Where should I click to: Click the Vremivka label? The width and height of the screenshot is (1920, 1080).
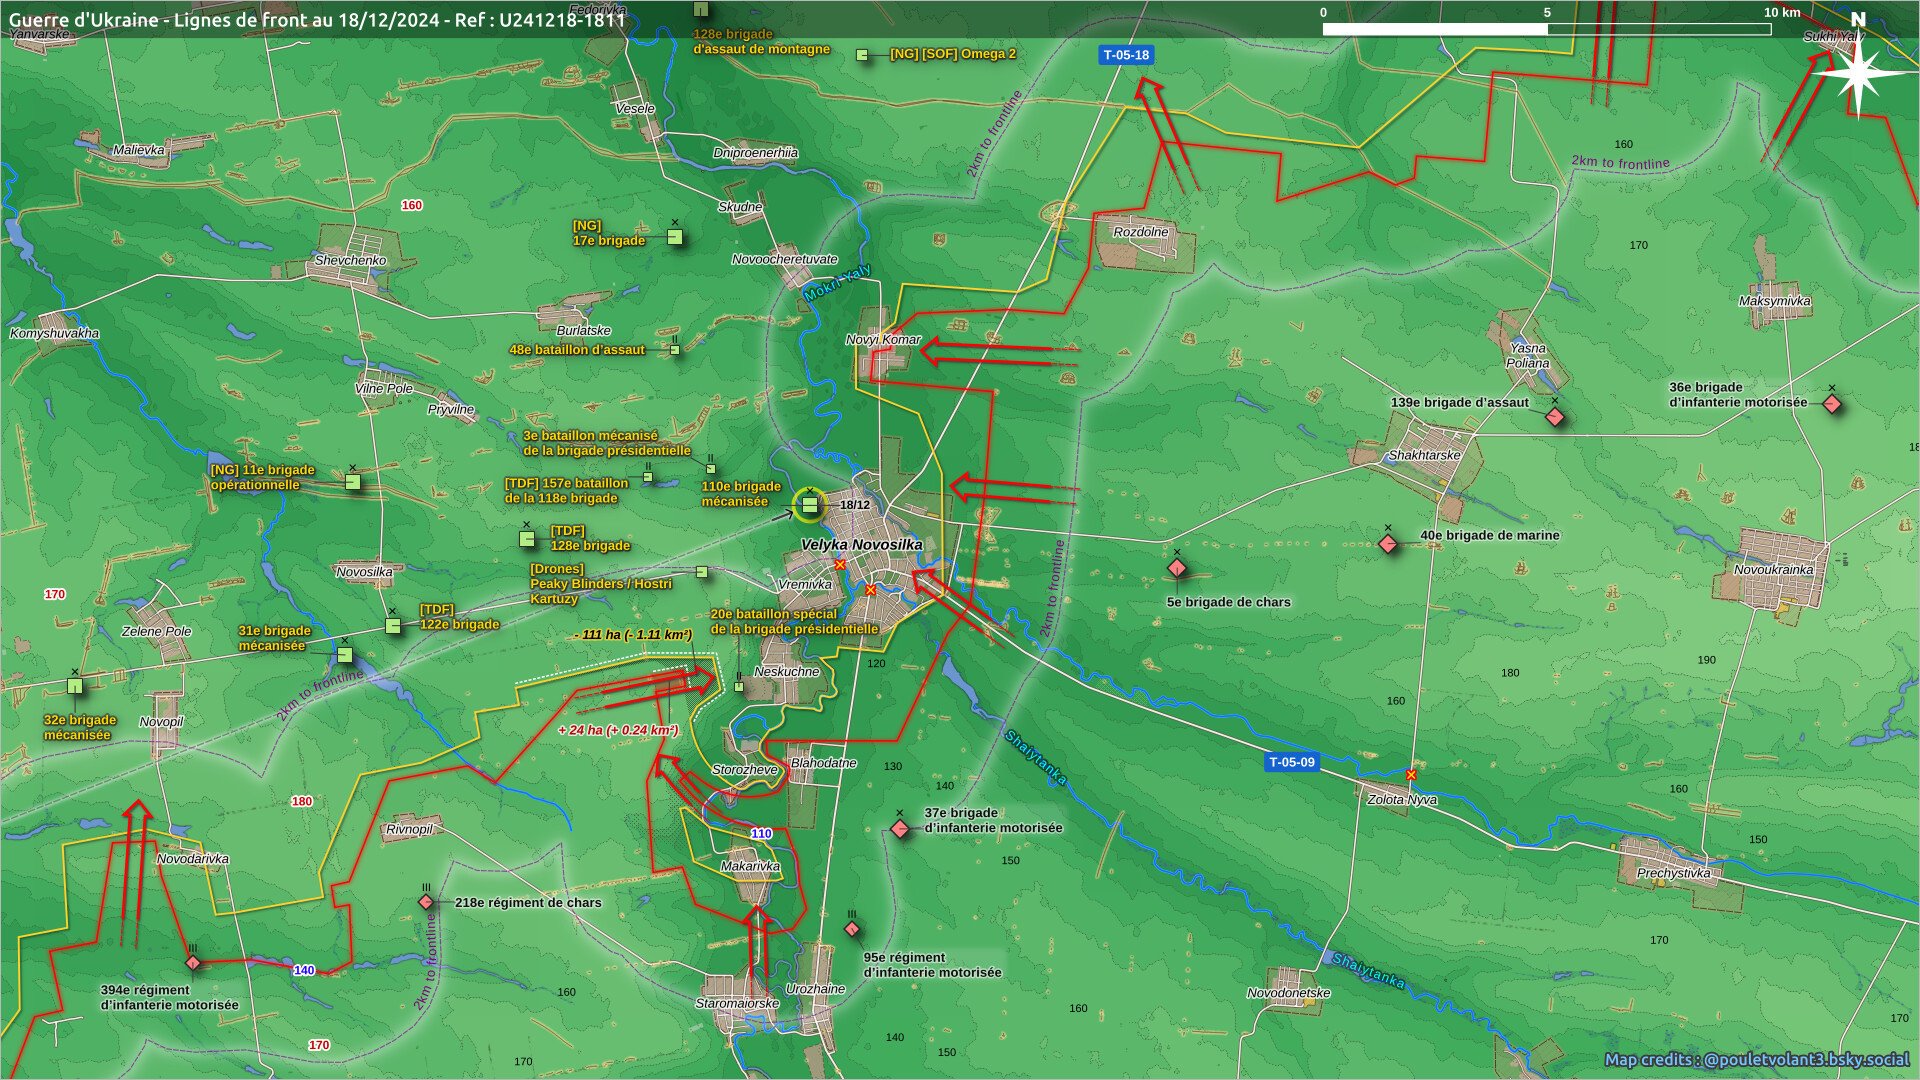coord(805,585)
